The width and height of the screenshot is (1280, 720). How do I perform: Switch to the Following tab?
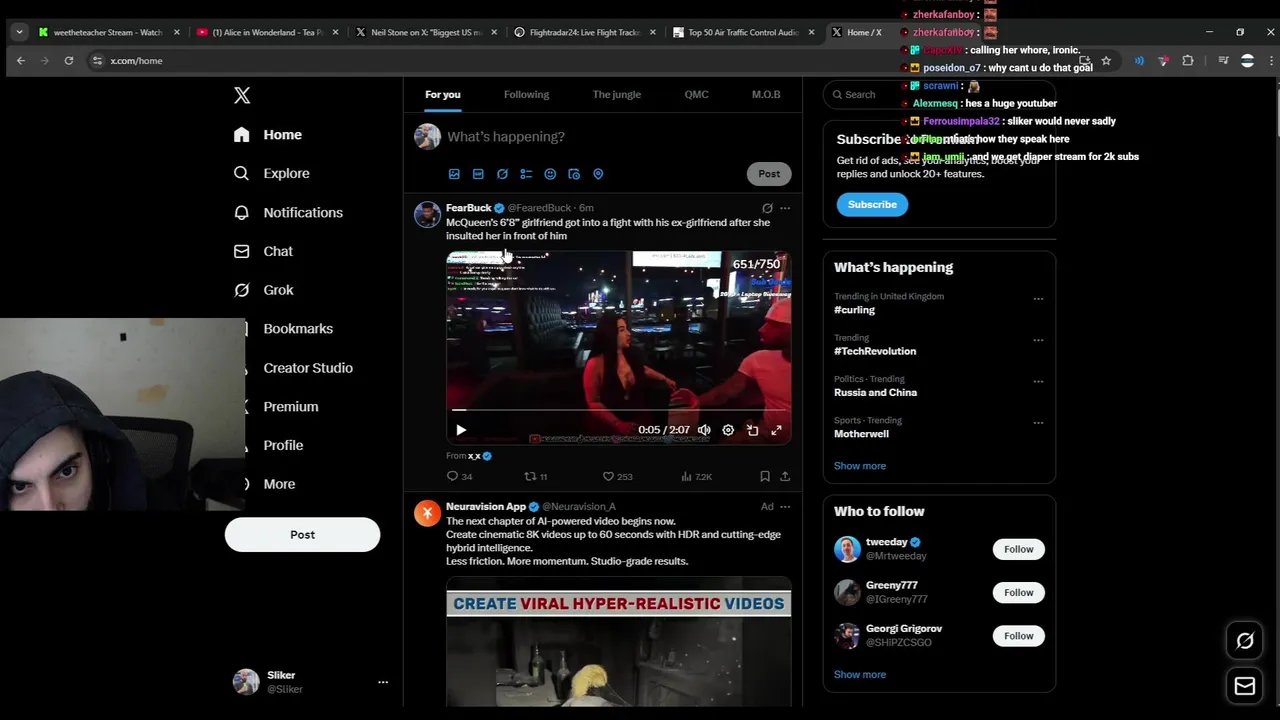526,94
